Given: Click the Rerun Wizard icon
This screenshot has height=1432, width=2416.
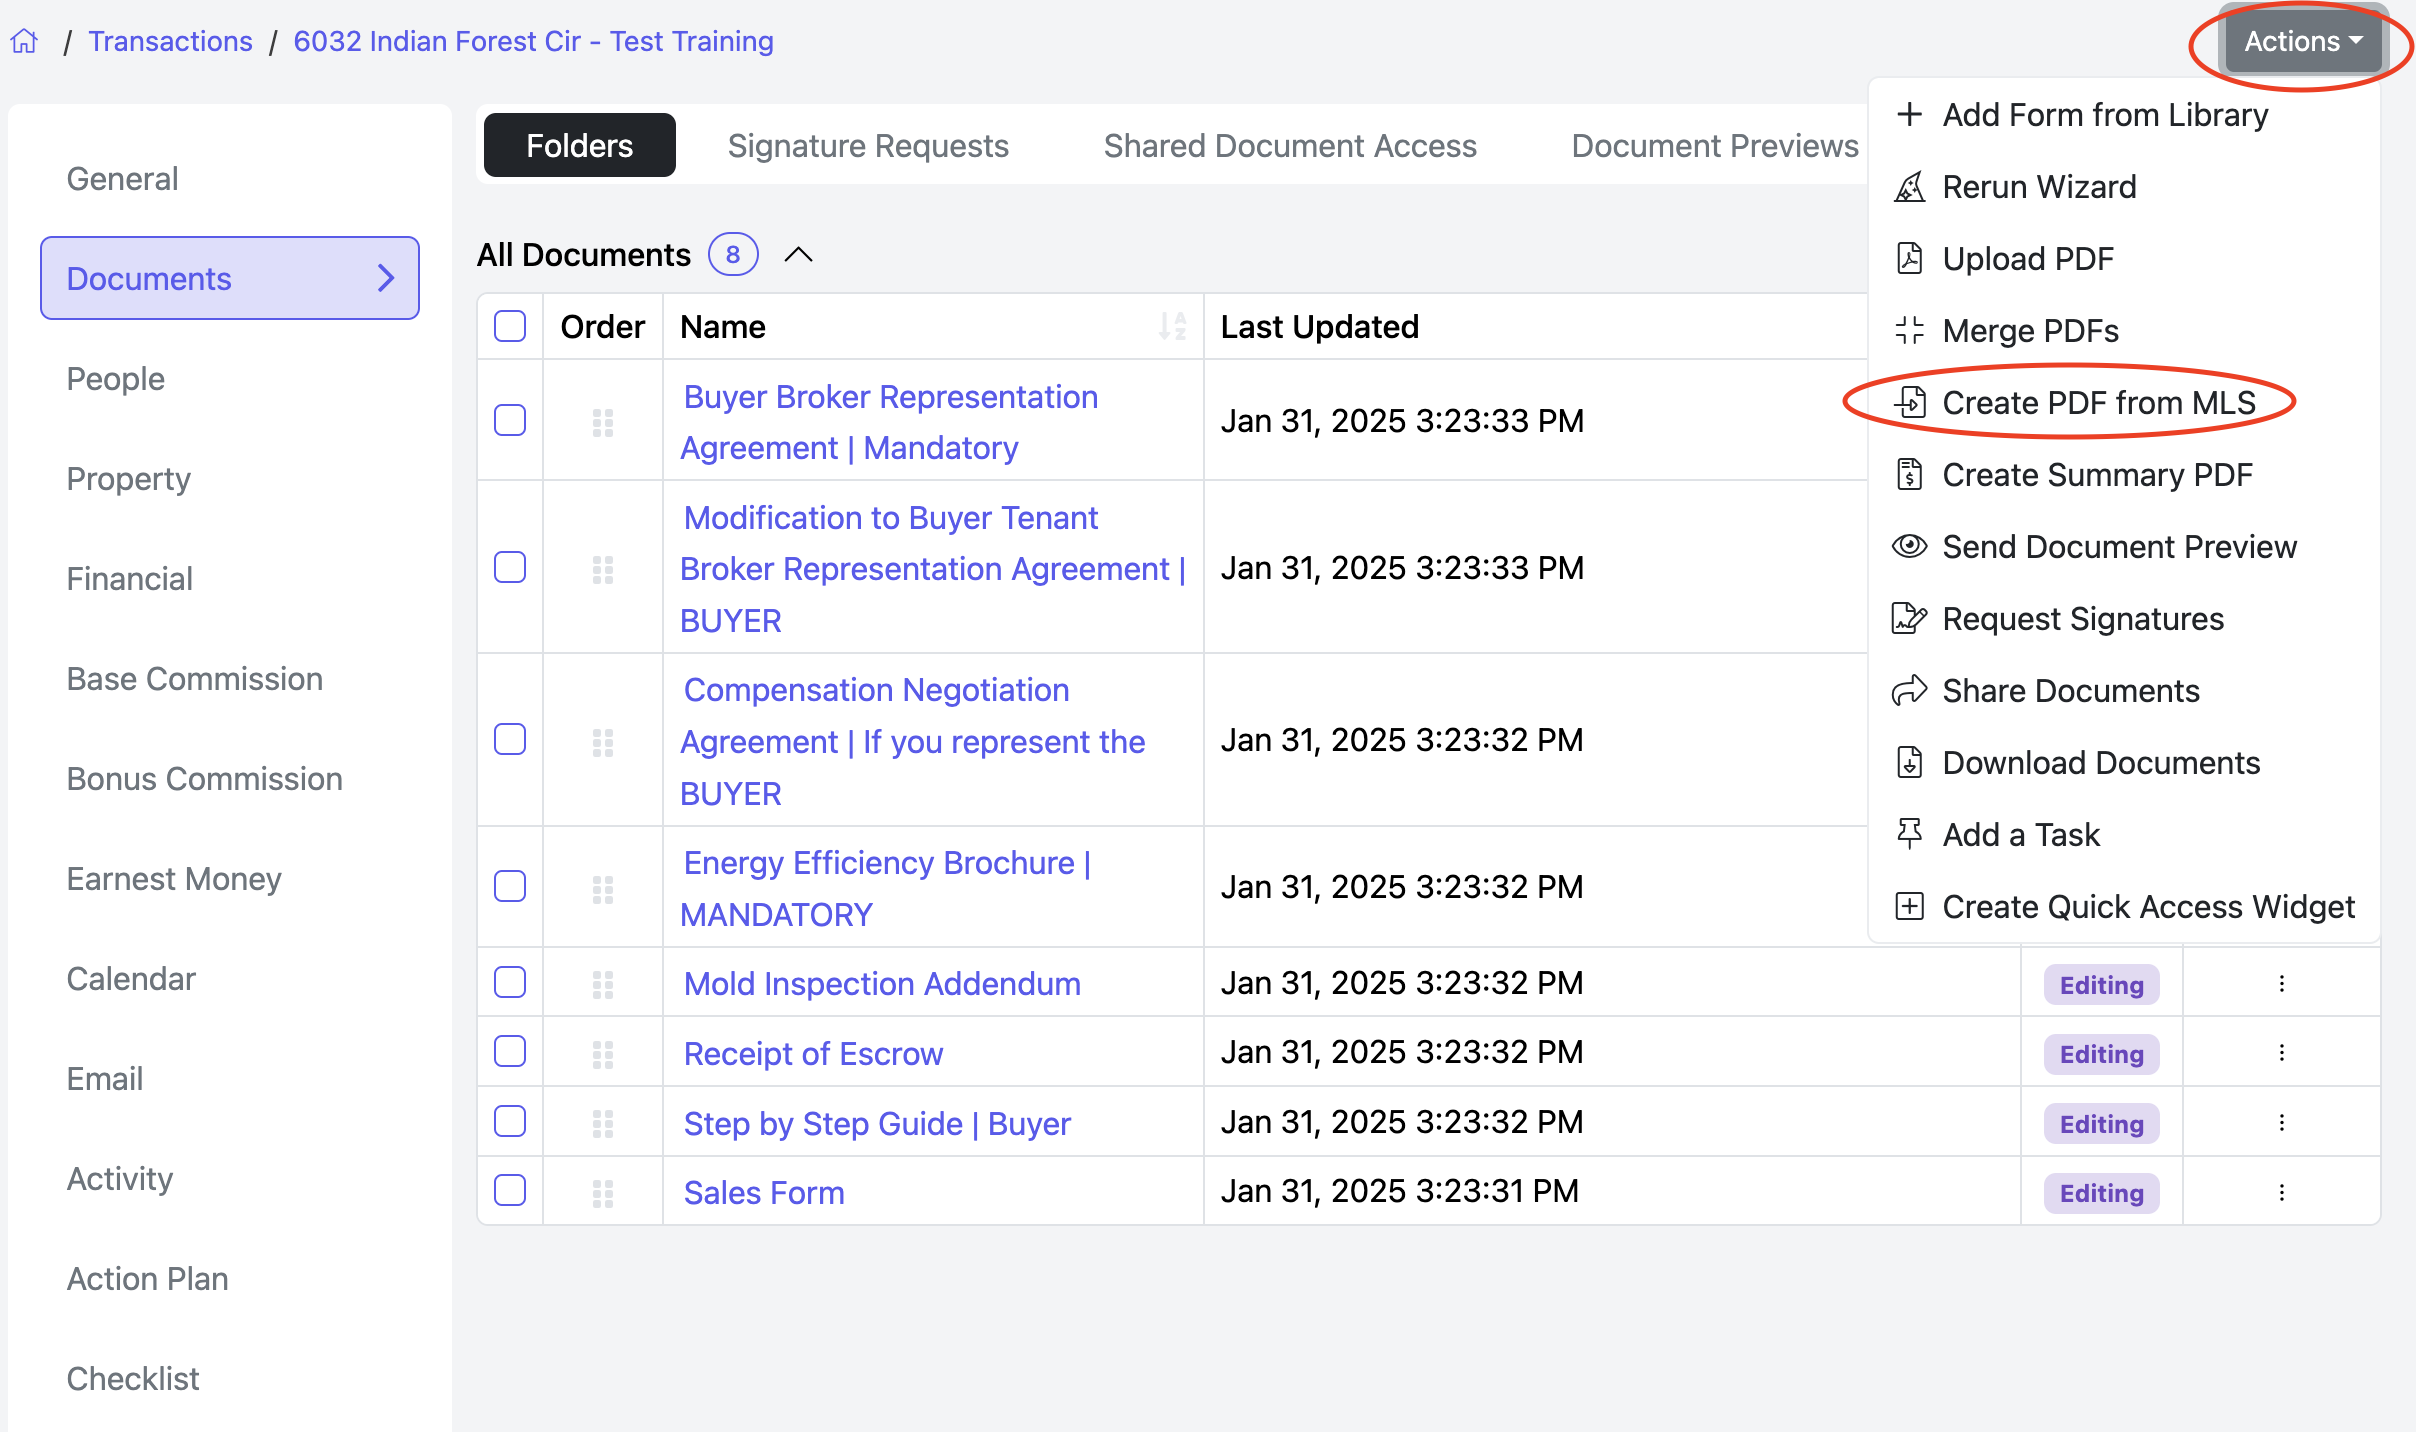Looking at the screenshot, I should [x=1909, y=187].
